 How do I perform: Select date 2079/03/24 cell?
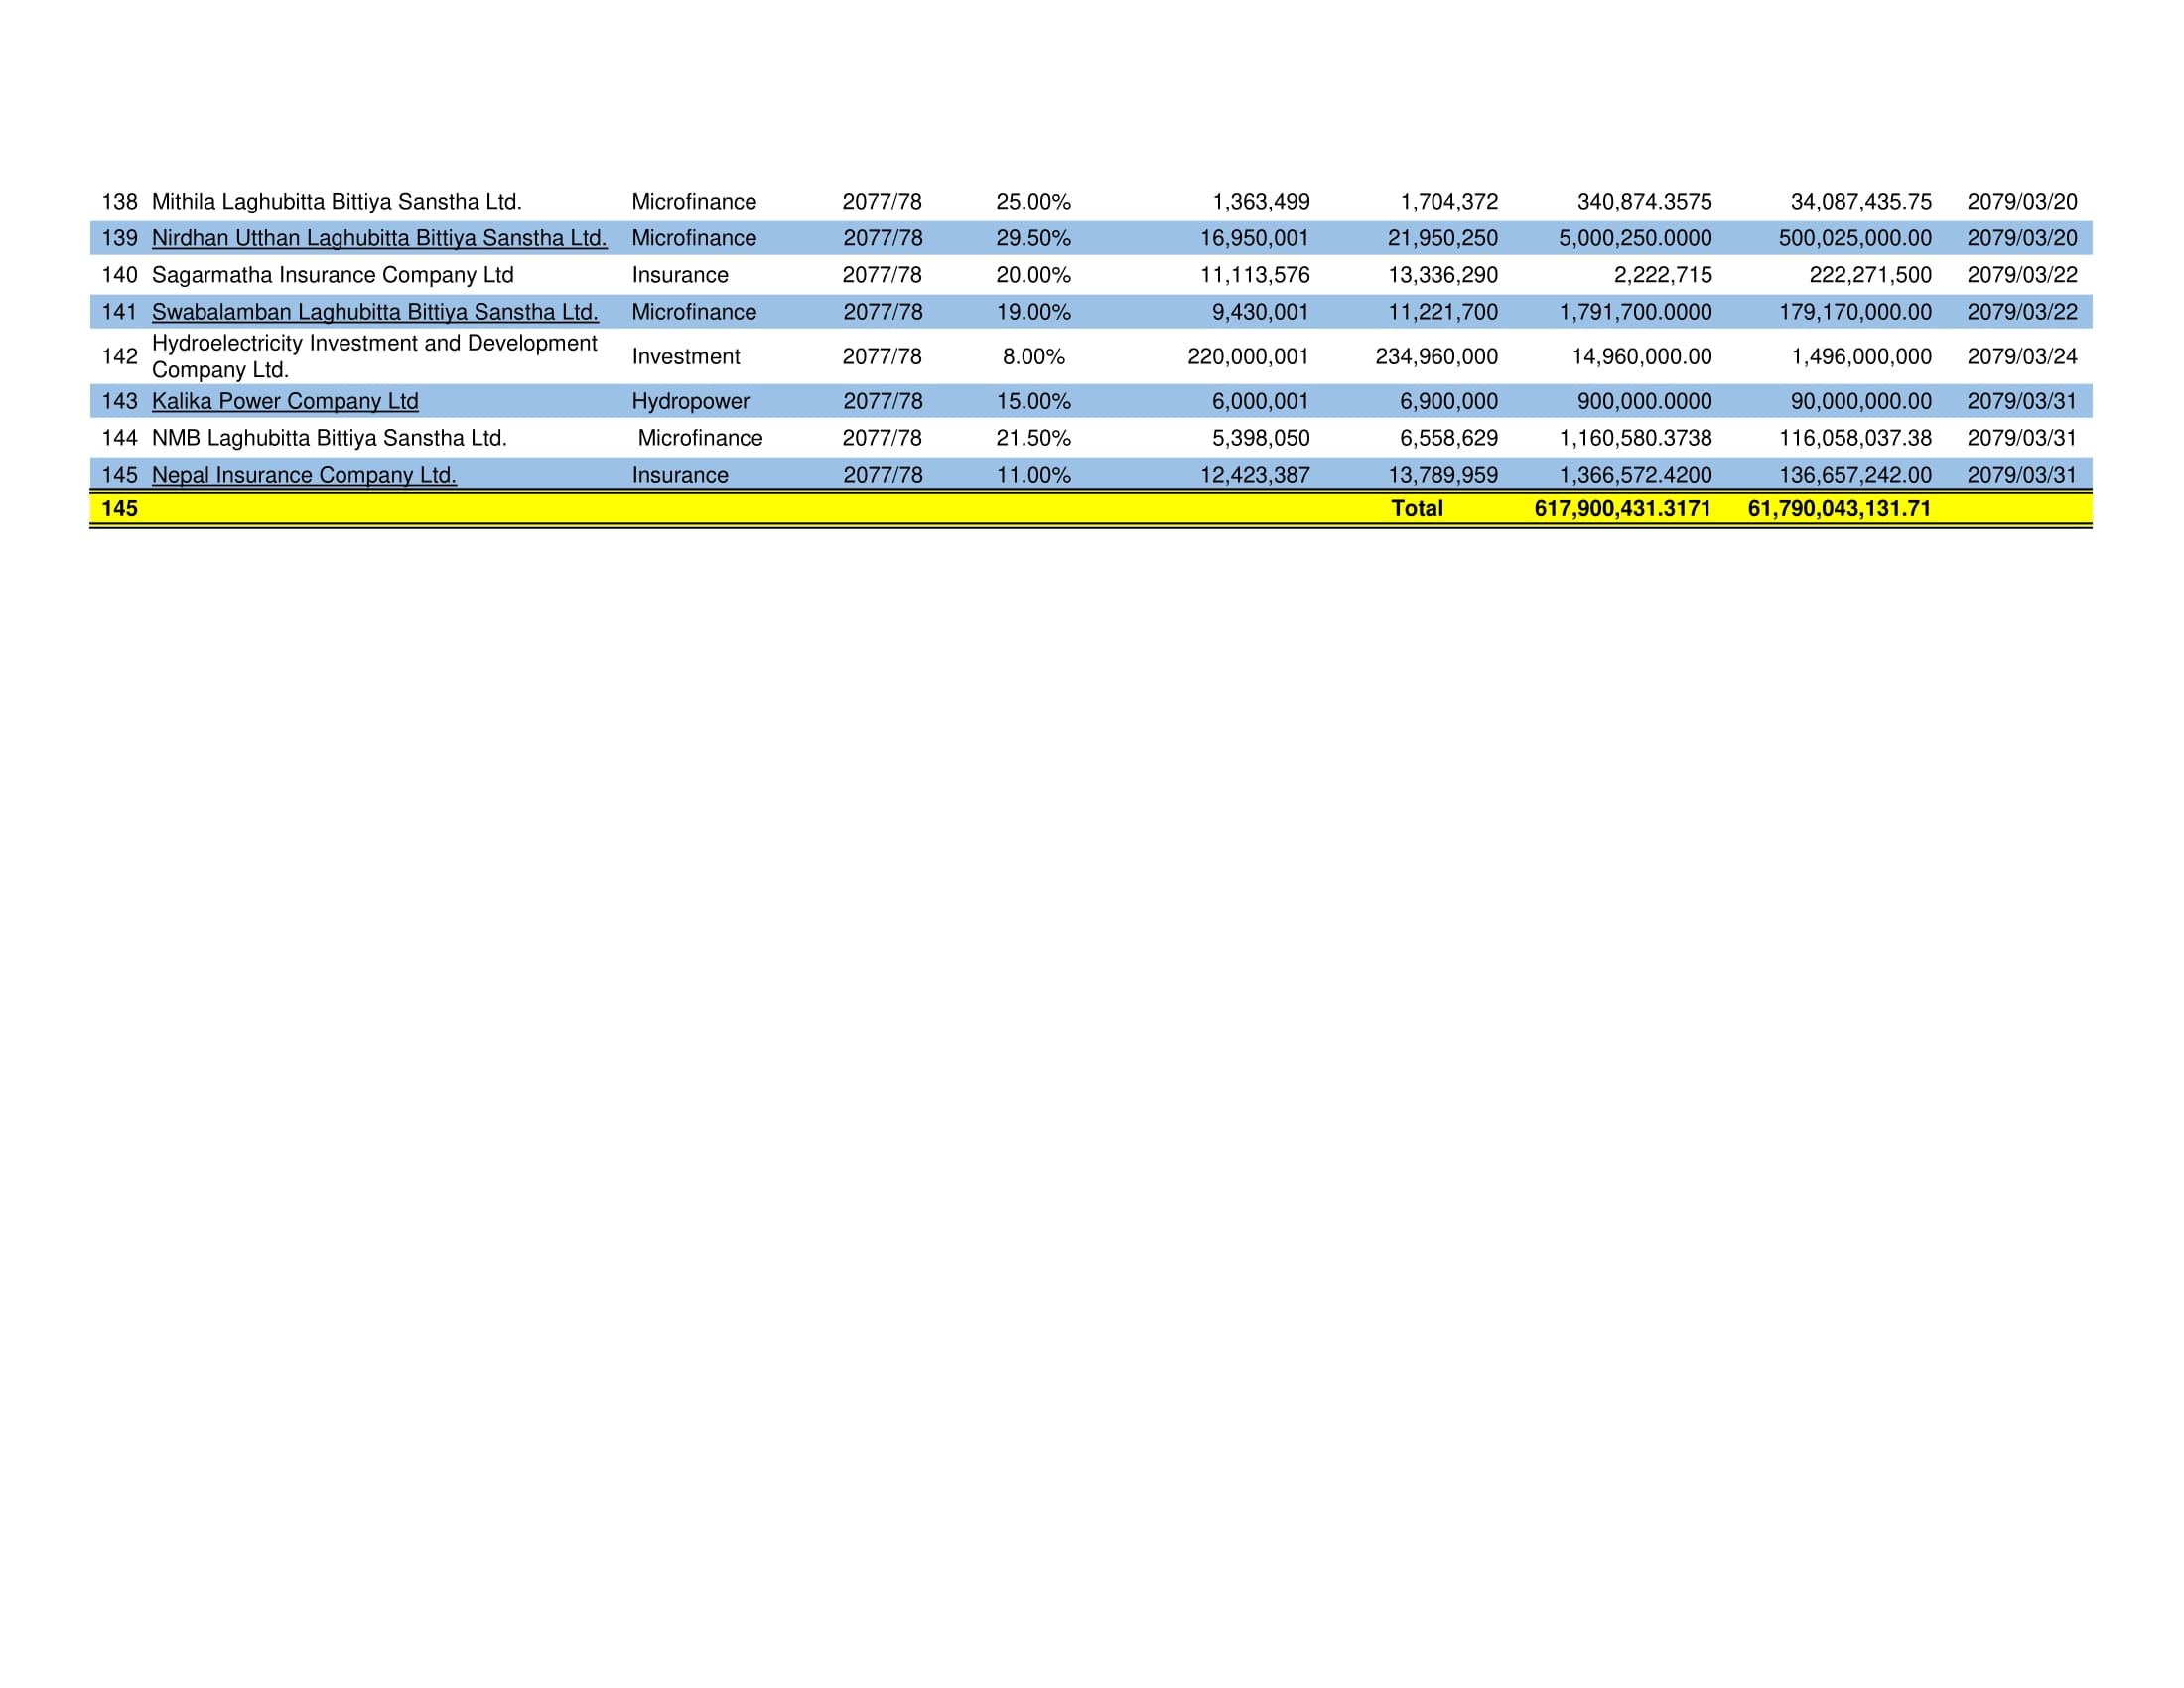[2021, 356]
